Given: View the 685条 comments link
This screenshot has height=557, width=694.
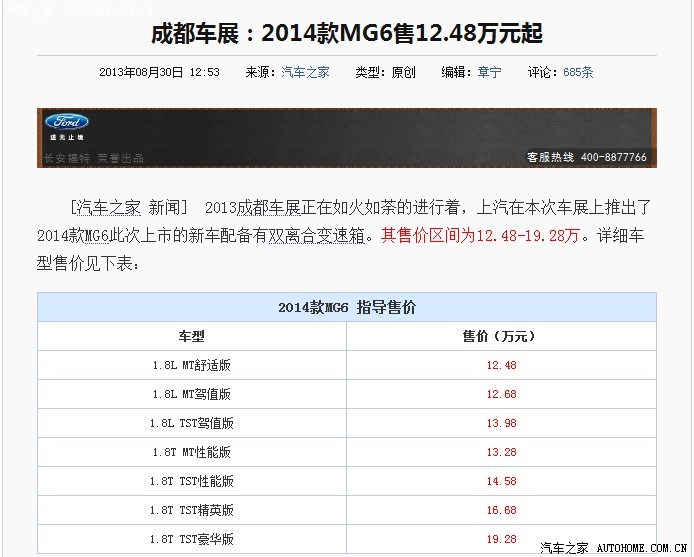Looking at the screenshot, I should coord(578,73).
